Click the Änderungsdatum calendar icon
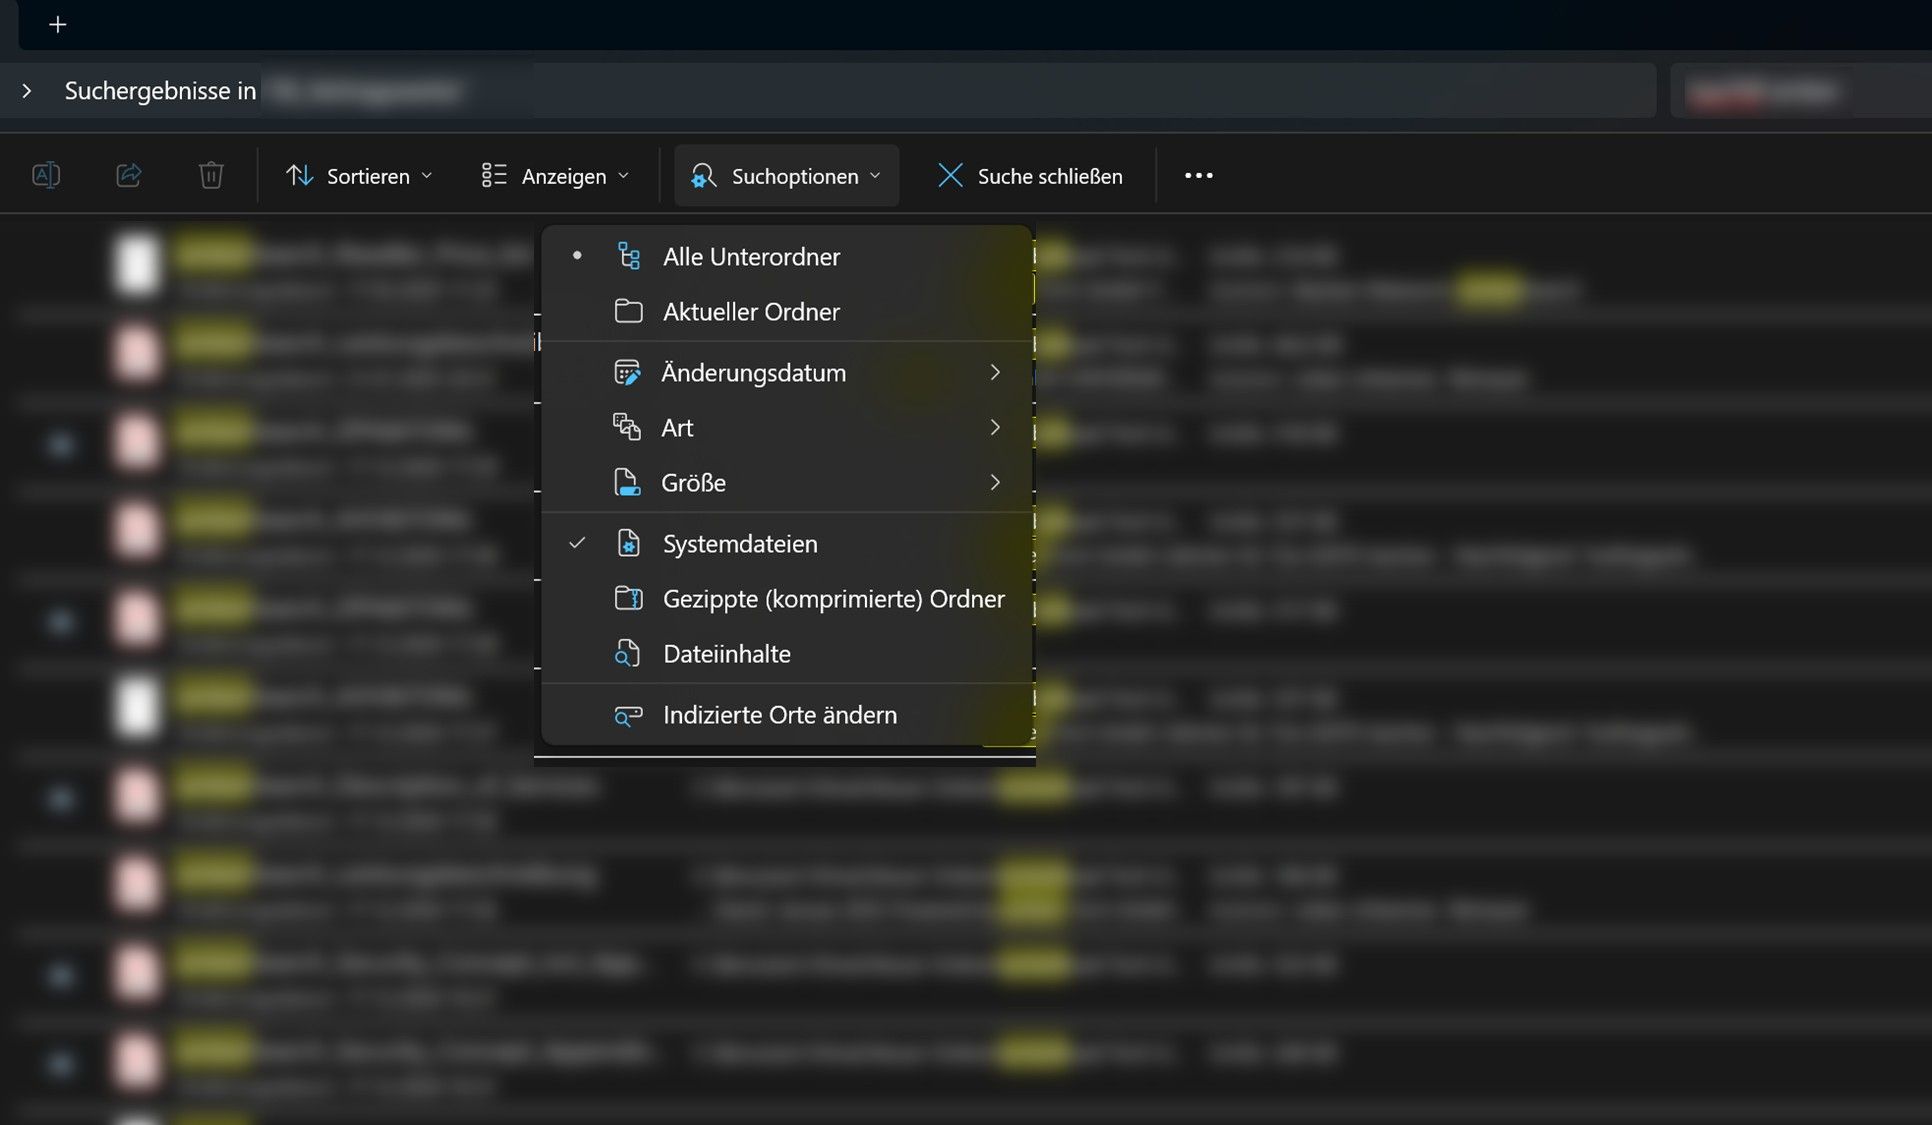 tap(627, 372)
